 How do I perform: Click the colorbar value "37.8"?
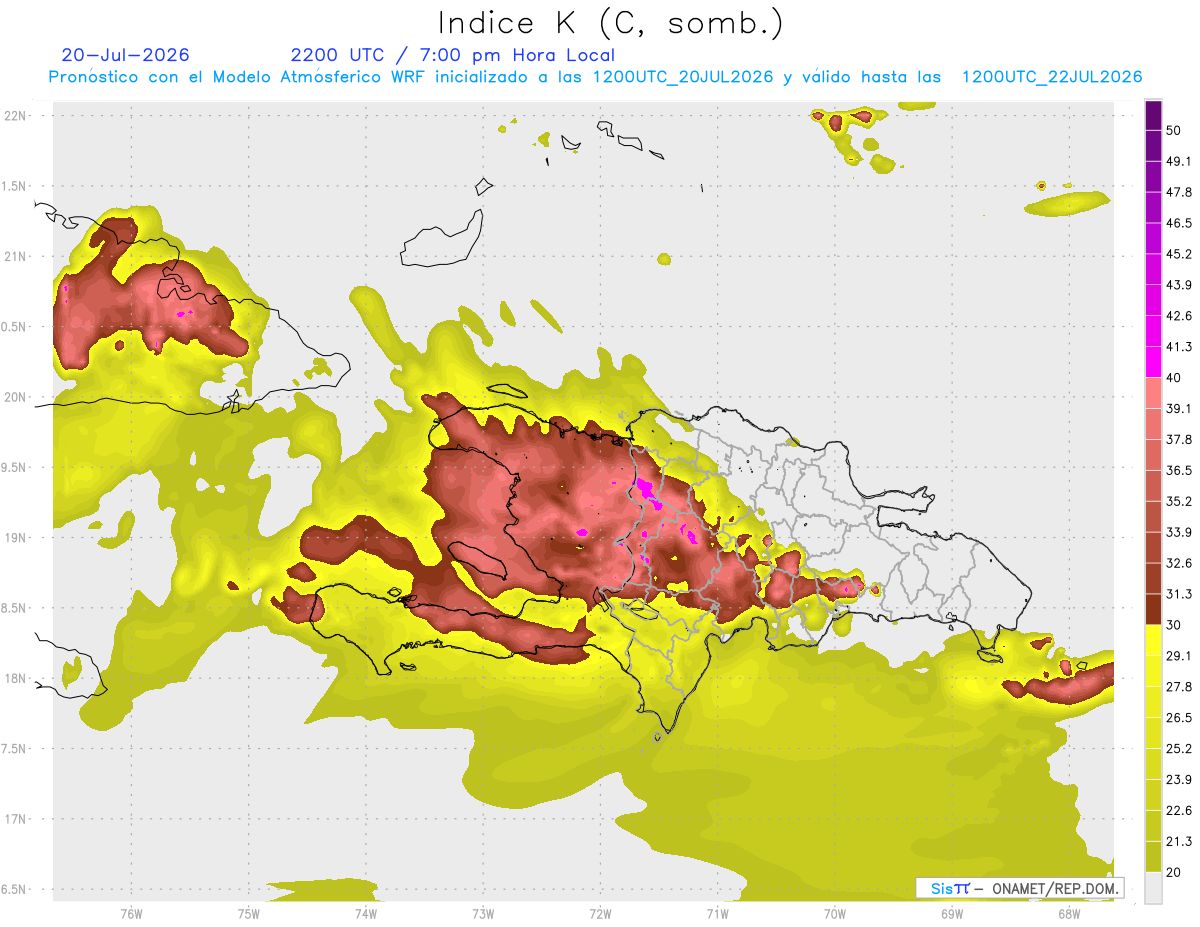[1179, 440]
